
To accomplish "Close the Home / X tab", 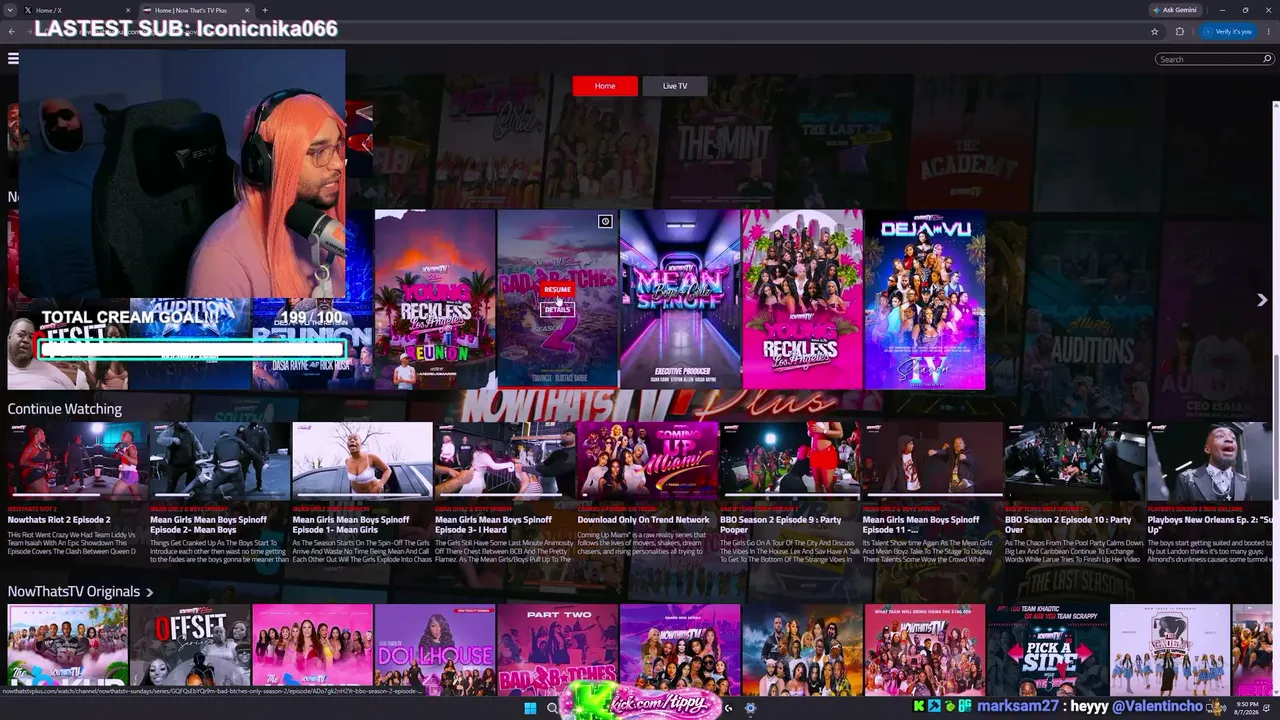I will pyautogui.click(x=127, y=10).
